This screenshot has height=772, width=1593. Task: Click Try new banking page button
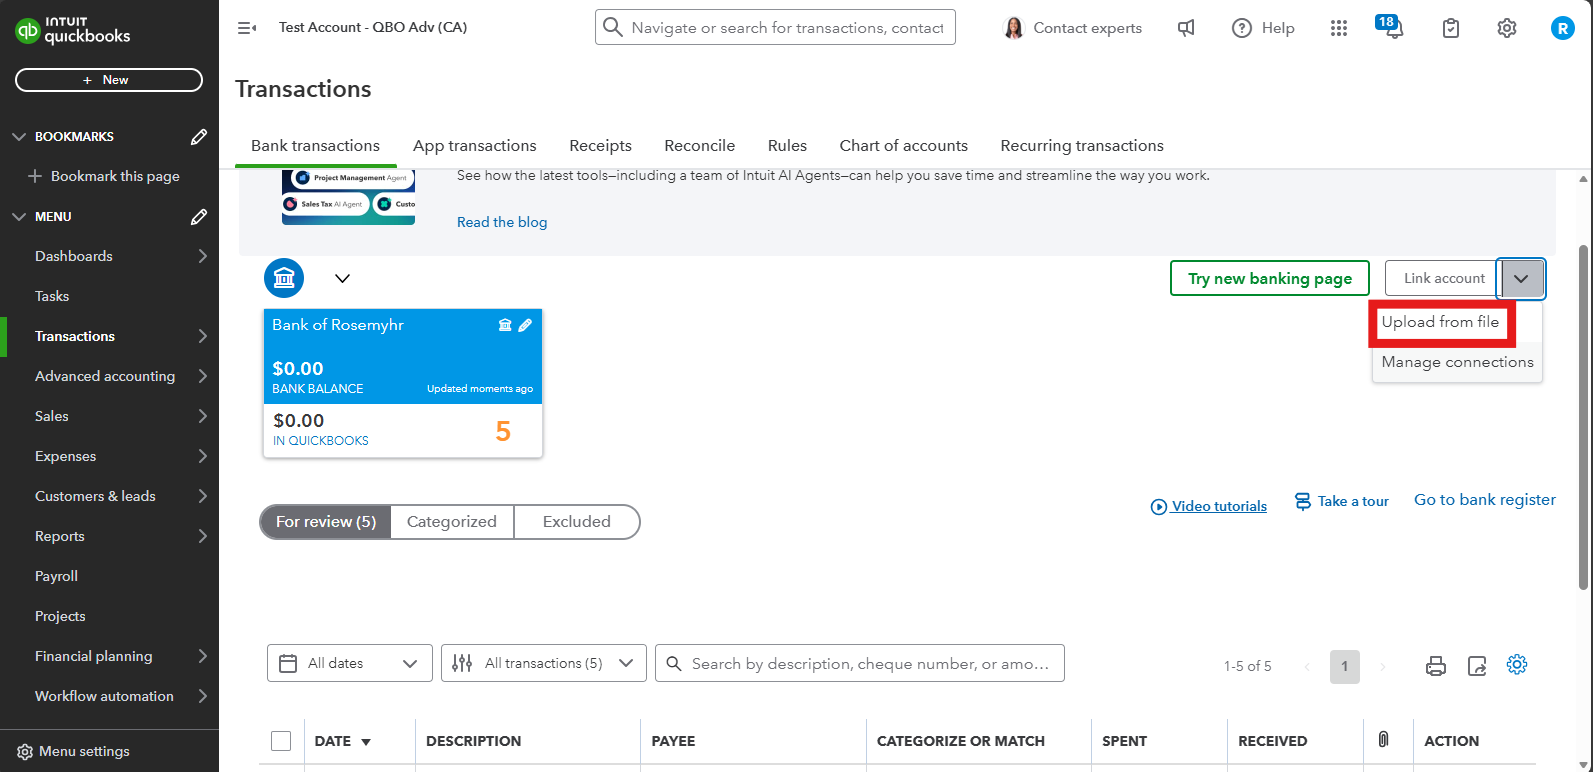[x=1269, y=279]
